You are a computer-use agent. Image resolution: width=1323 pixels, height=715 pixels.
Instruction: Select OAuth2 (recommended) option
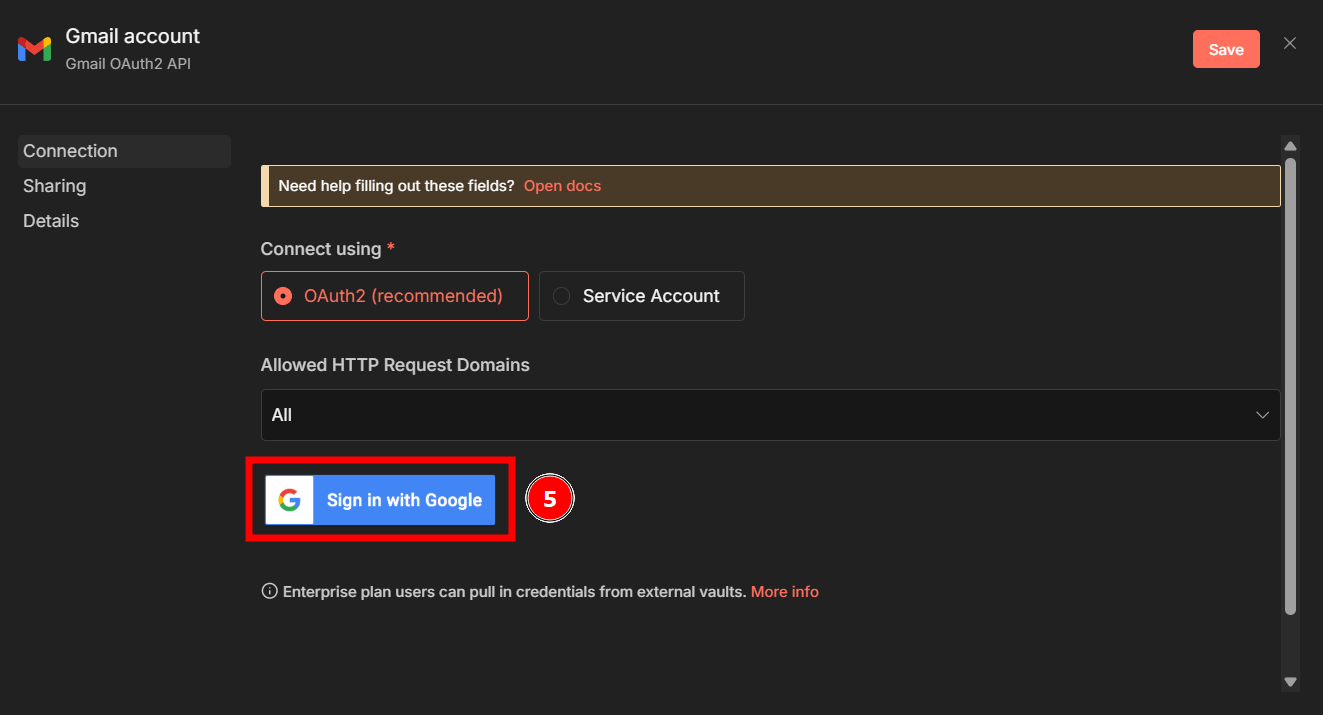pyautogui.click(x=395, y=296)
